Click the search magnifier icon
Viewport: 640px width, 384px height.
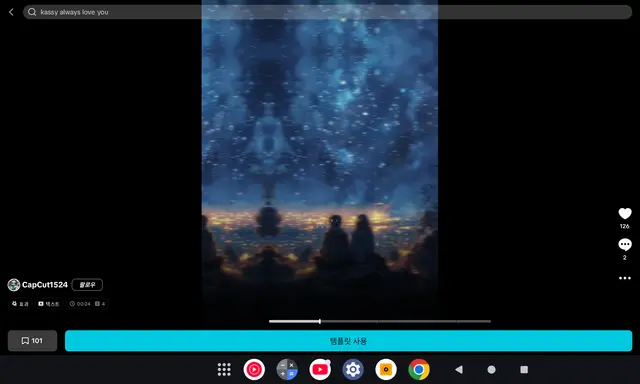32,12
